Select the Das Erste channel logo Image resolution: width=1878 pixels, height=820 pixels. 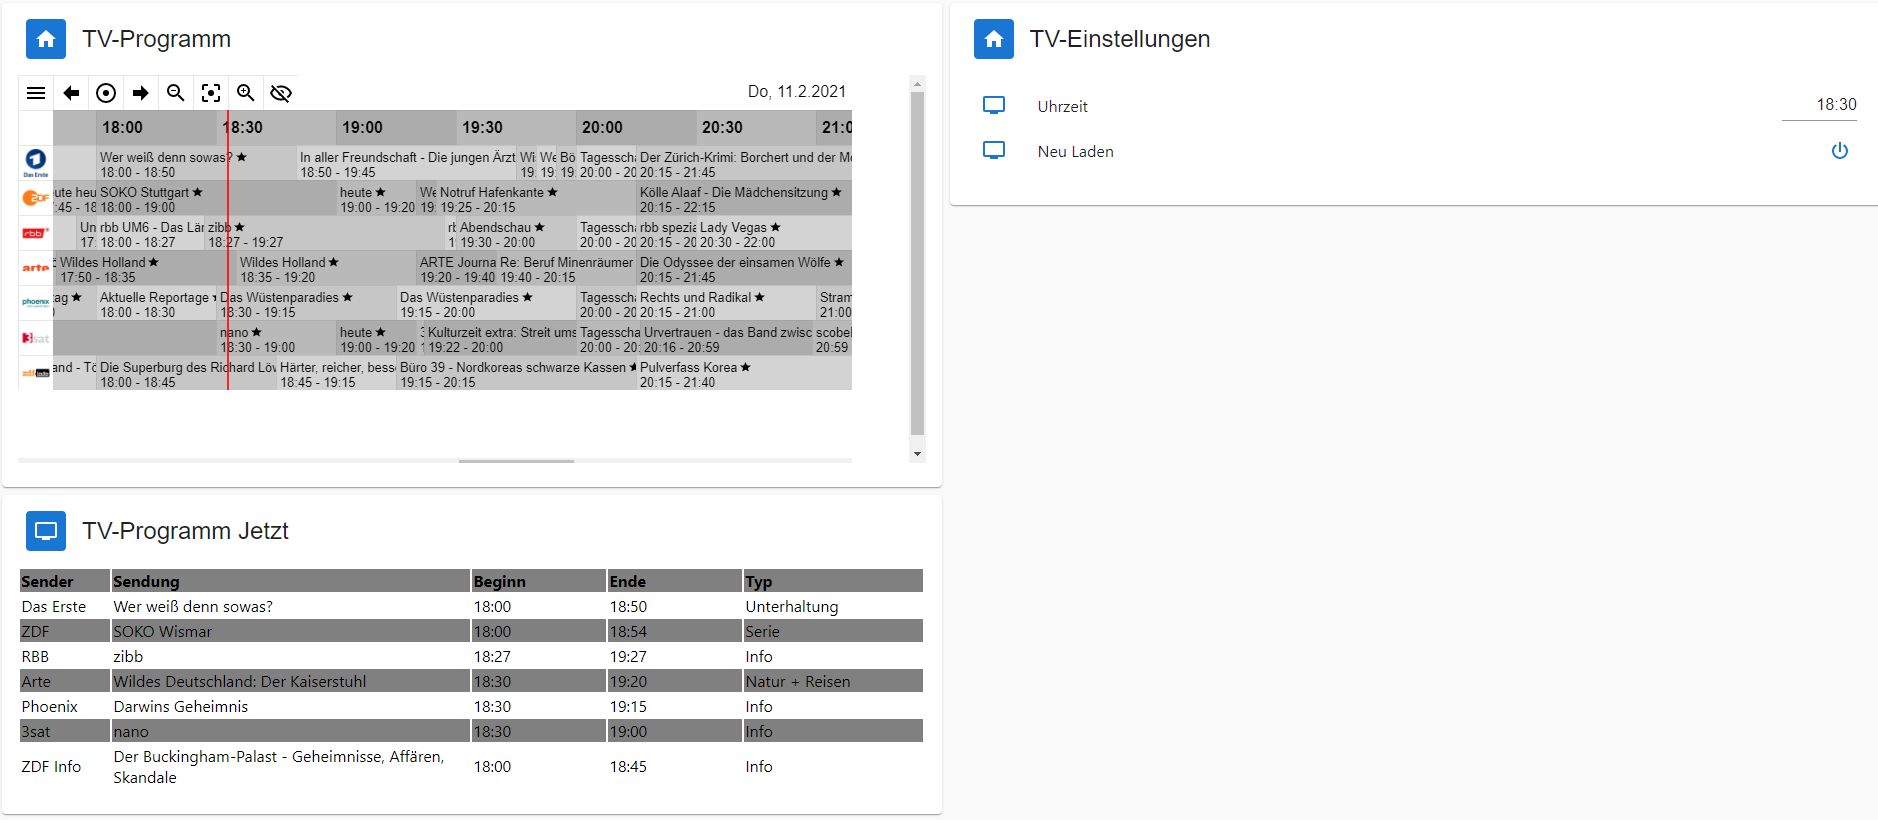[36, 162]
